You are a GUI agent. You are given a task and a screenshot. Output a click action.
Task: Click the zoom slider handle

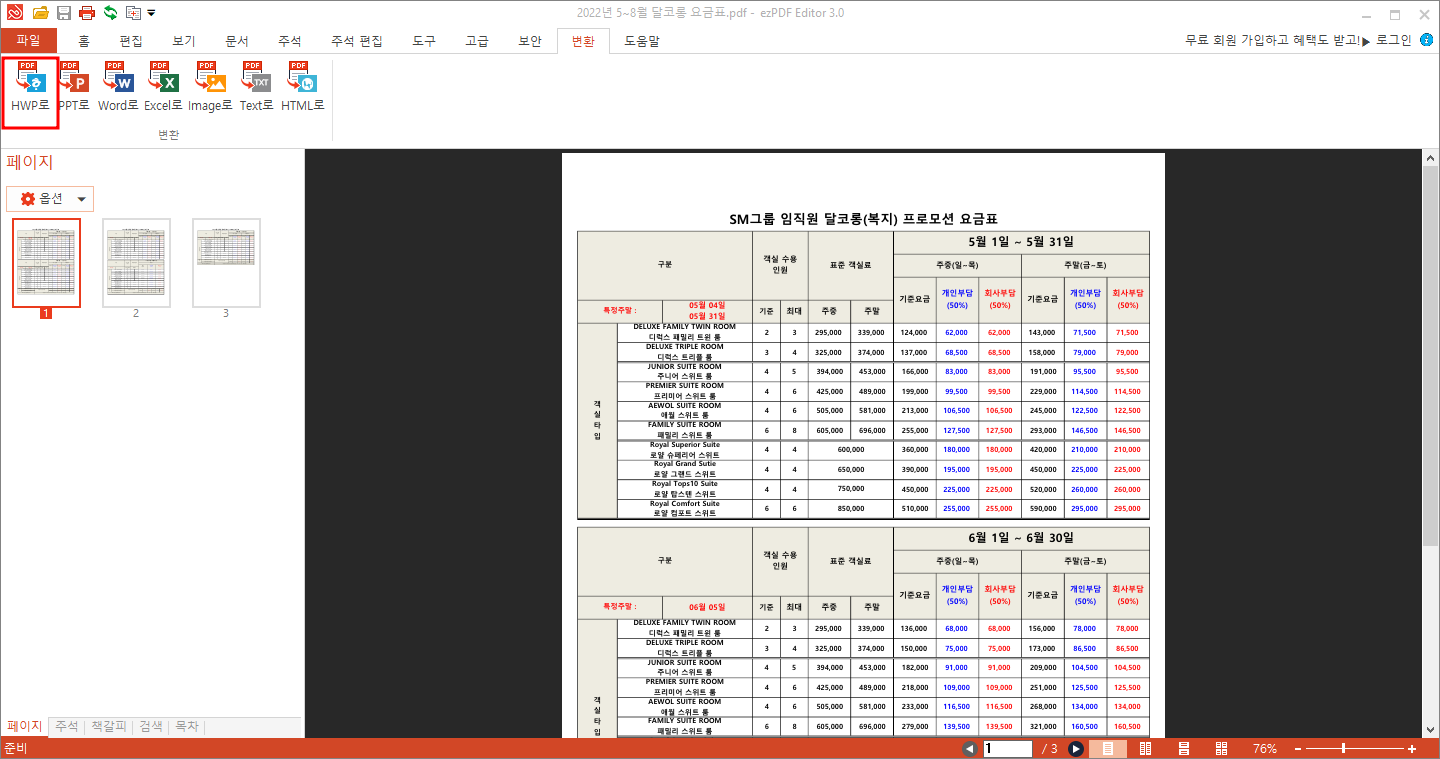pos(1343,749)
